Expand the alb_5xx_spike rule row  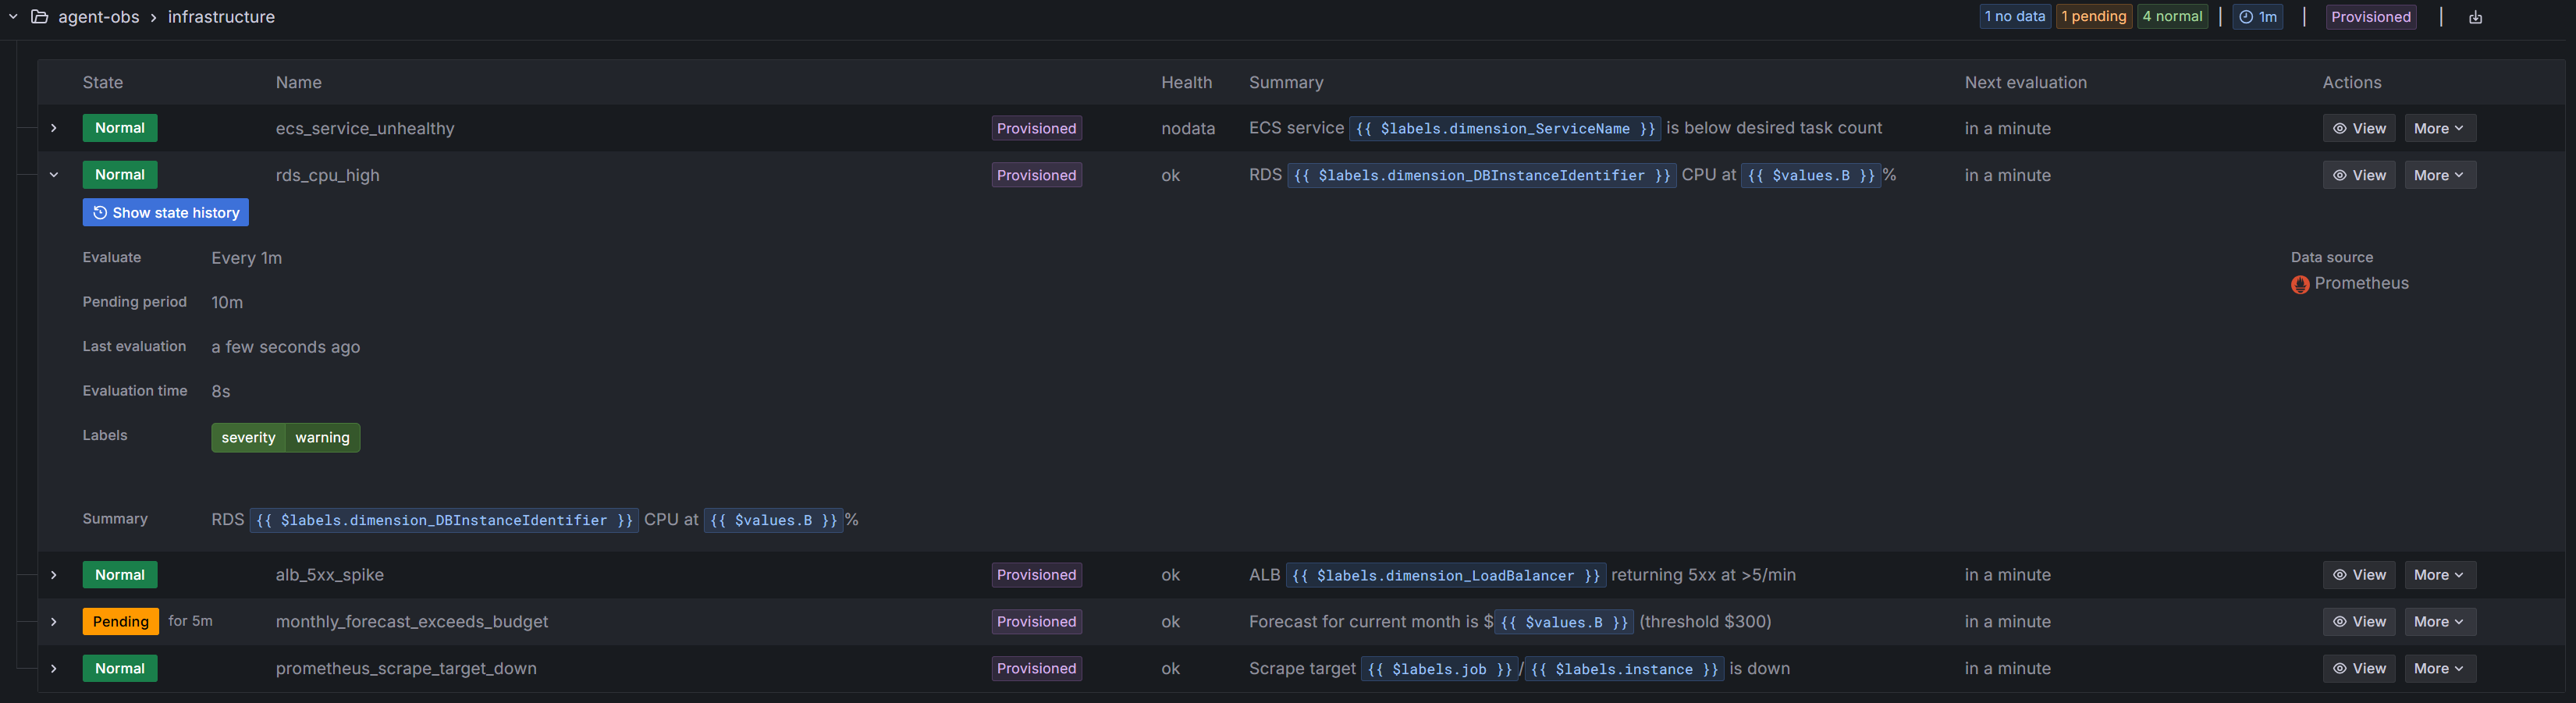[54, 575]
